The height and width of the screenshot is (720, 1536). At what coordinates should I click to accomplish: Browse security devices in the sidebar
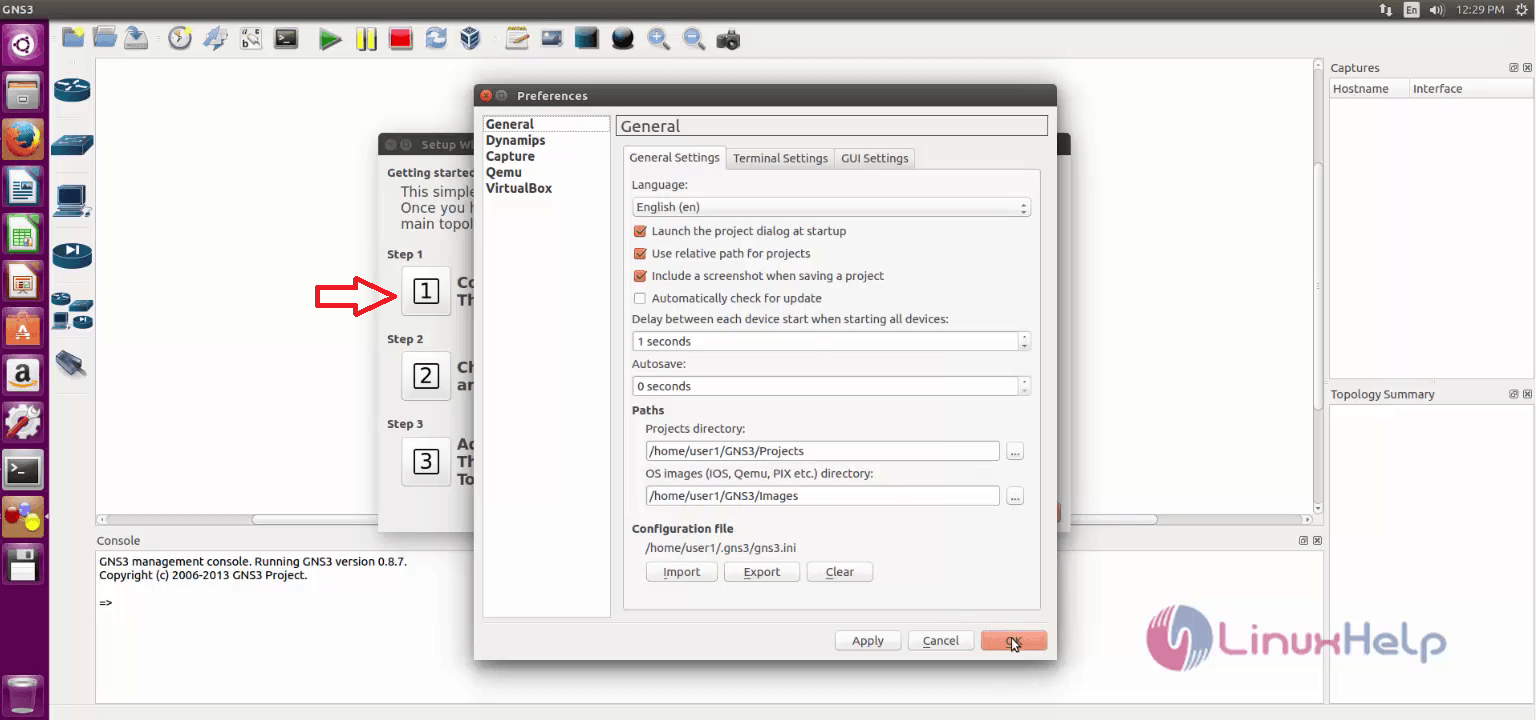(72, 254)
